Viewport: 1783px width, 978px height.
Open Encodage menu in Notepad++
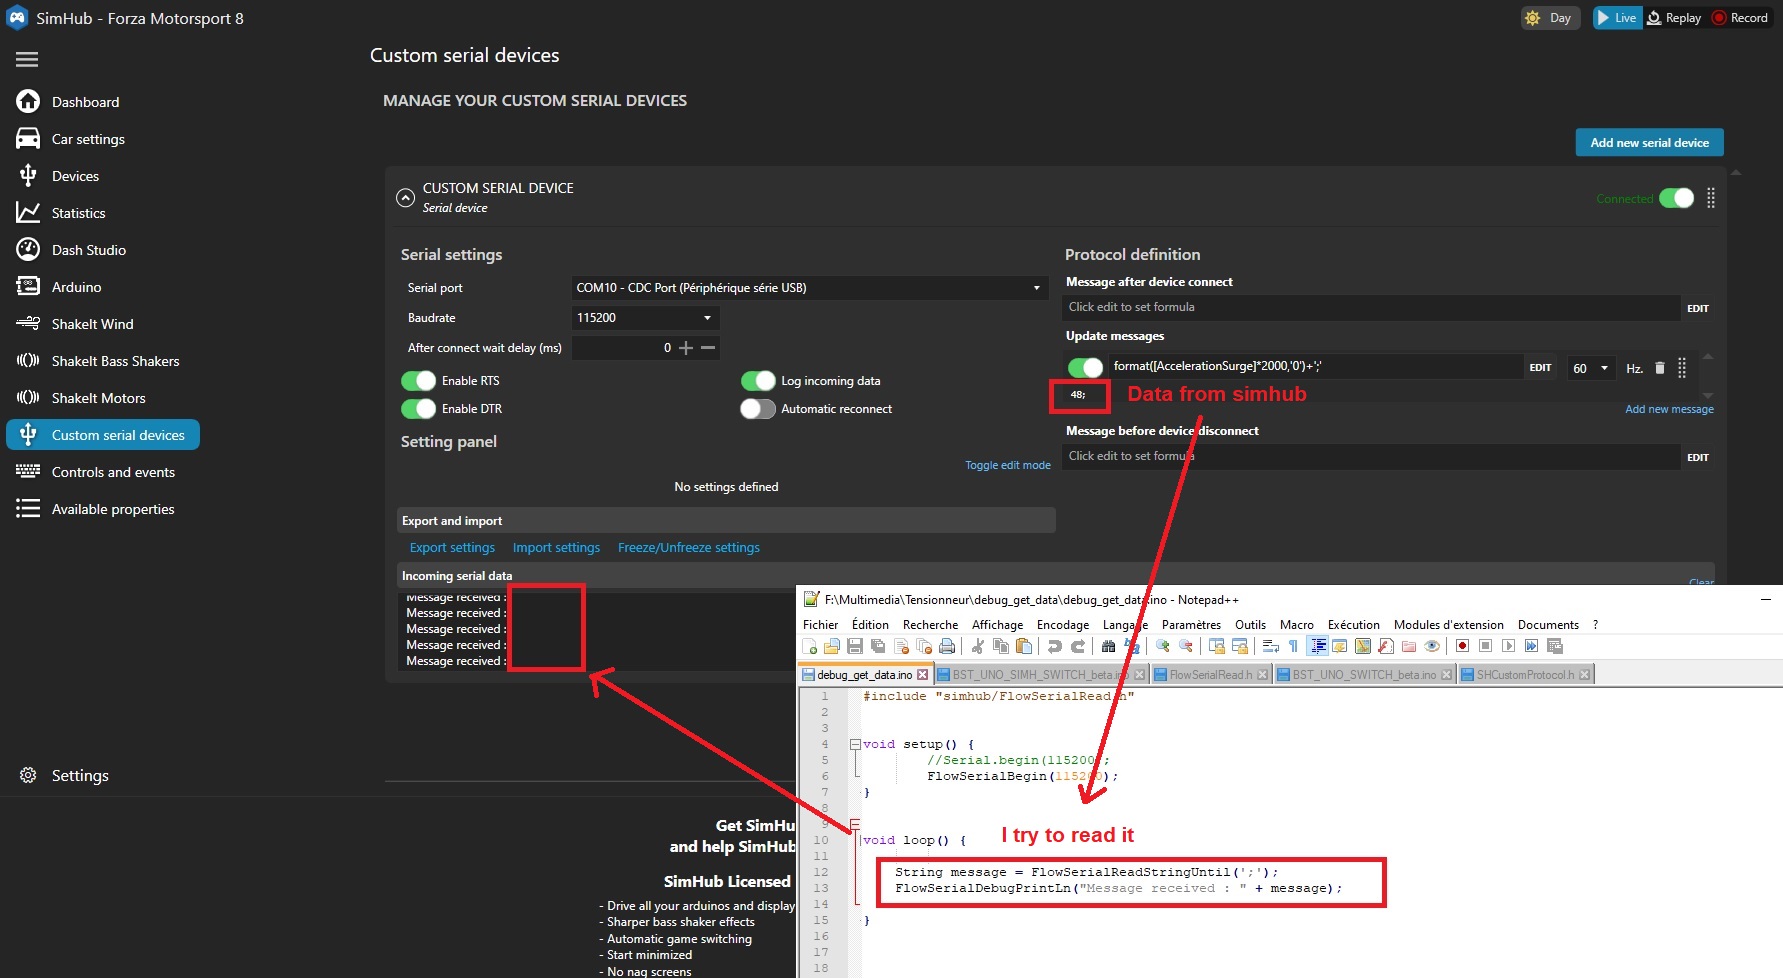click(x=1062, y=625)
